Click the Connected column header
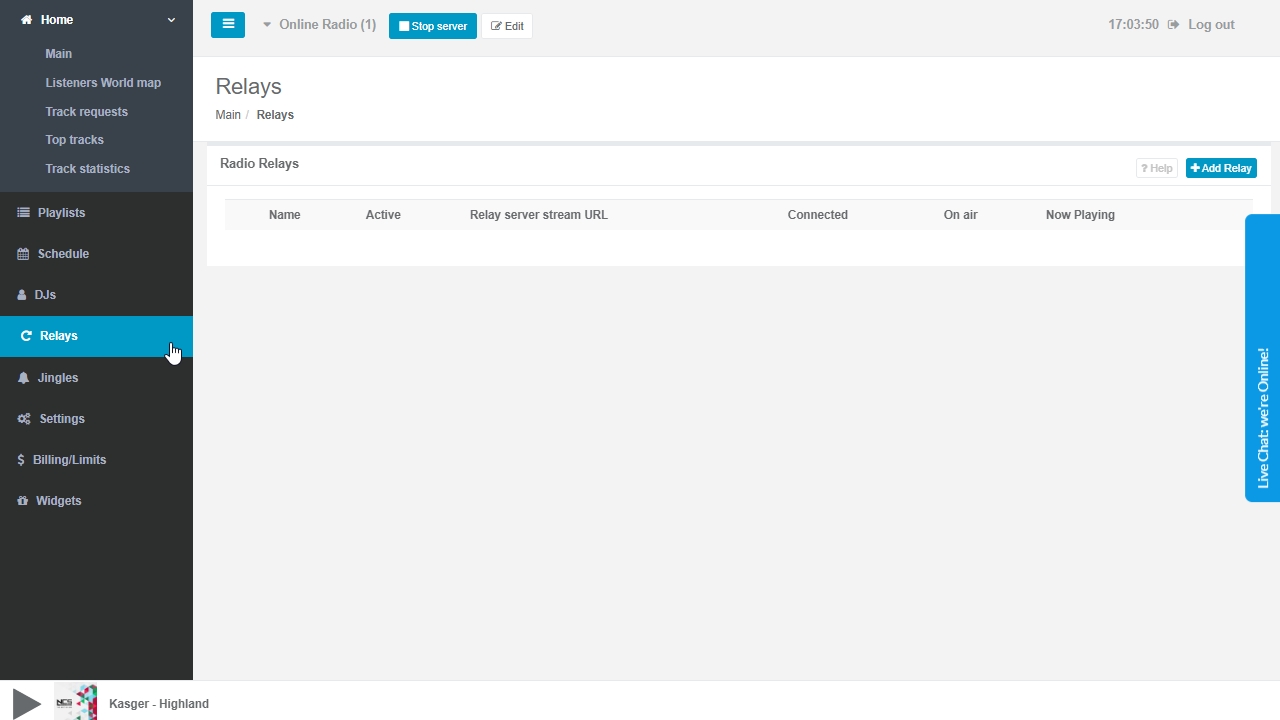The width and height of the screenshot is (1280, 720). coord(818,215)
